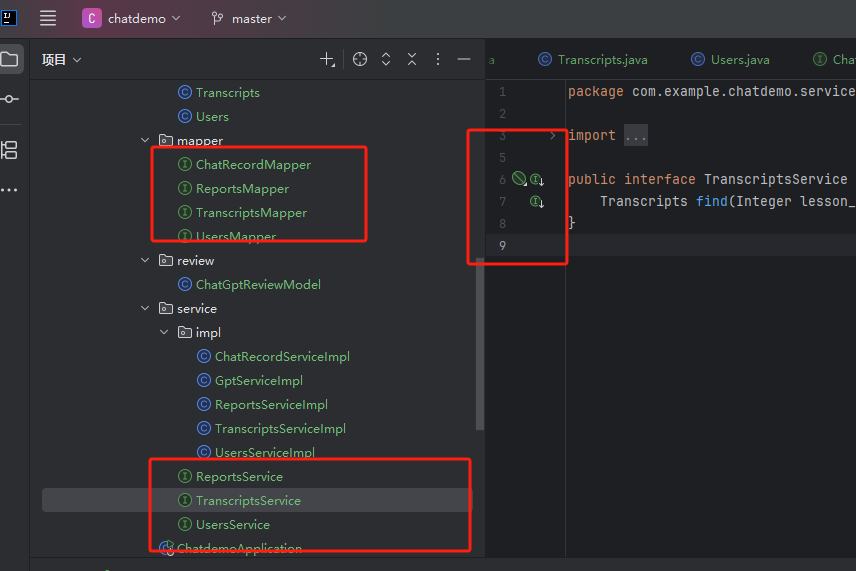The image size is (856, 571).
Task: Open the Structure tool window icon
Action: [10, 150]
